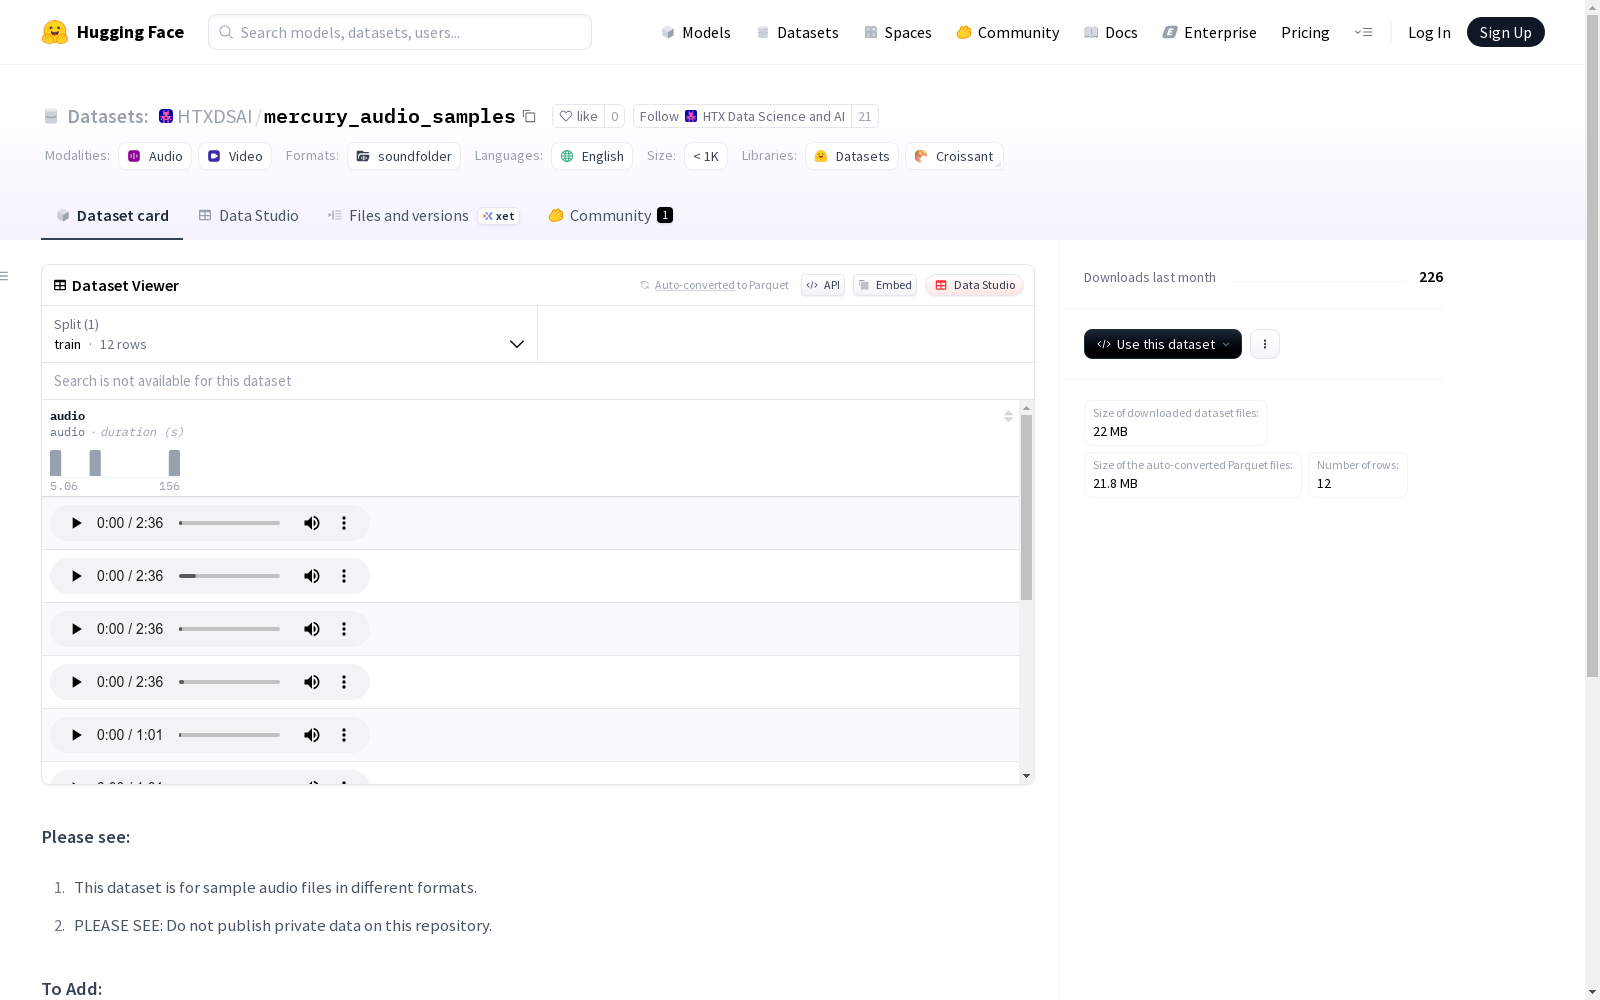This screenshot has height=1000, width=1600.
Task: Open more options on first audio player
Action: coord(344,523)
